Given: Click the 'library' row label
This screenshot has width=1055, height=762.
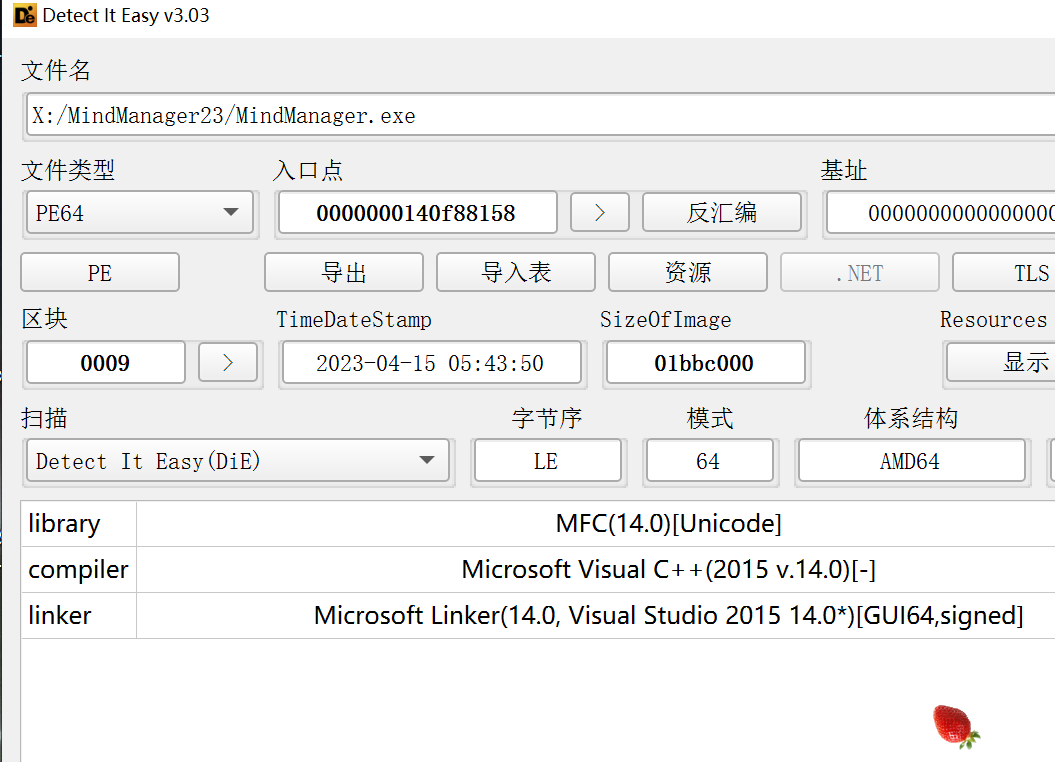Looking at the screenshot, I should pyautogui.click(x=65, y=523).
